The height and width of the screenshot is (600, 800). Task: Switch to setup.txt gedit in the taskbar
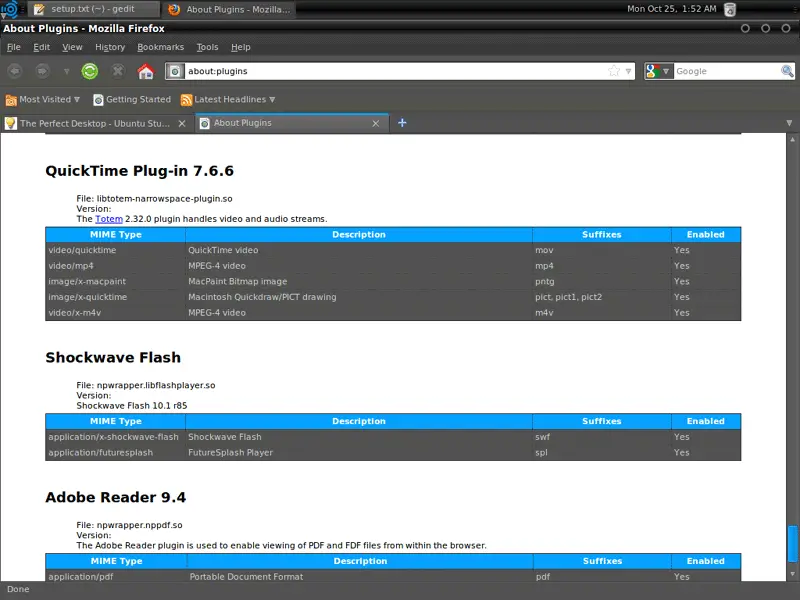tap(93, 9)
